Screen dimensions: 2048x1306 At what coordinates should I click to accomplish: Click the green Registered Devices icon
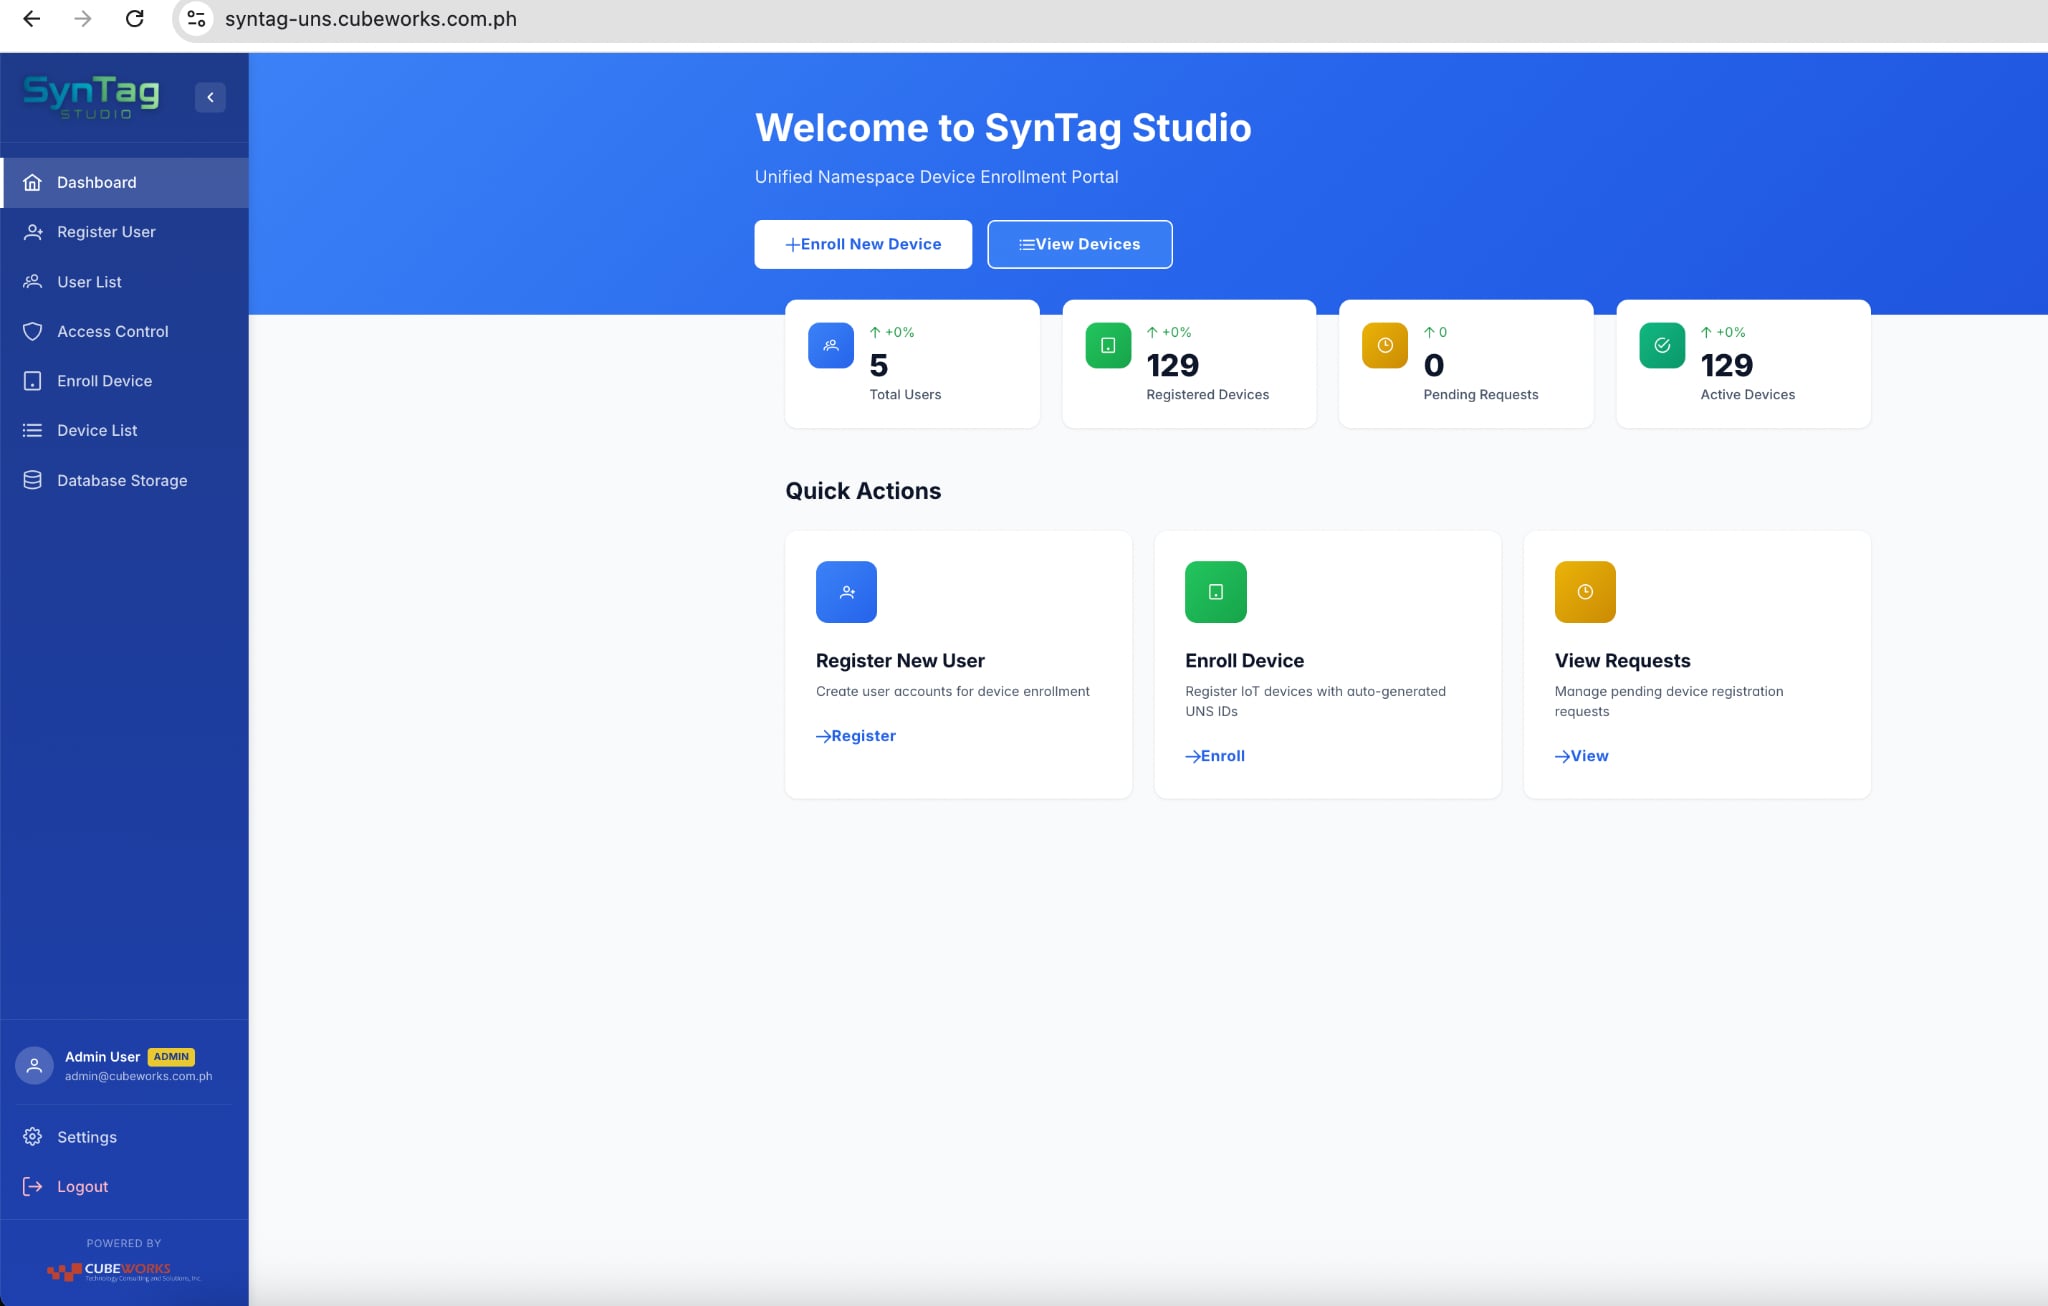coord(1107,345)
